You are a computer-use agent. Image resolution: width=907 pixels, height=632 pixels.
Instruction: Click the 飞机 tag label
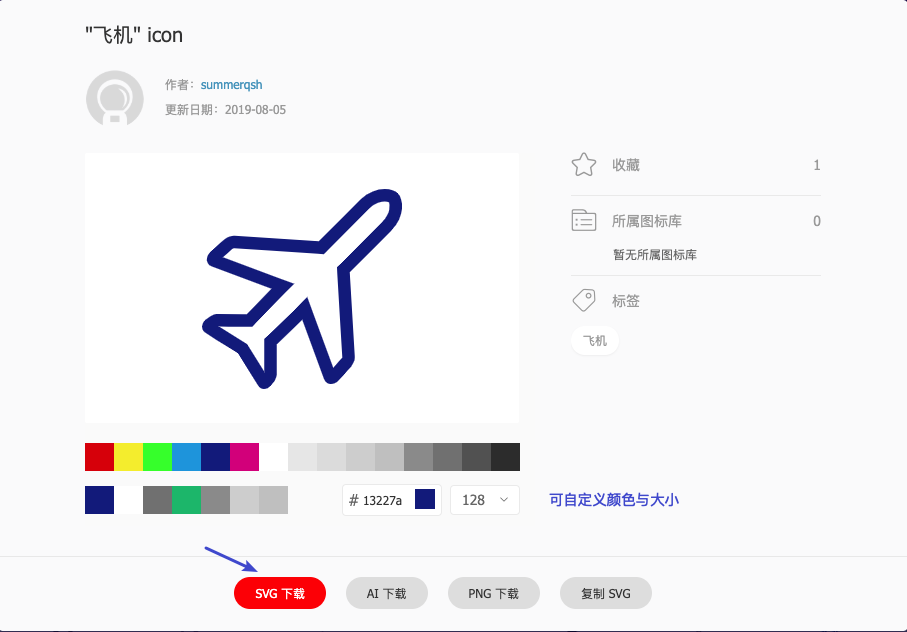point(594,340)
